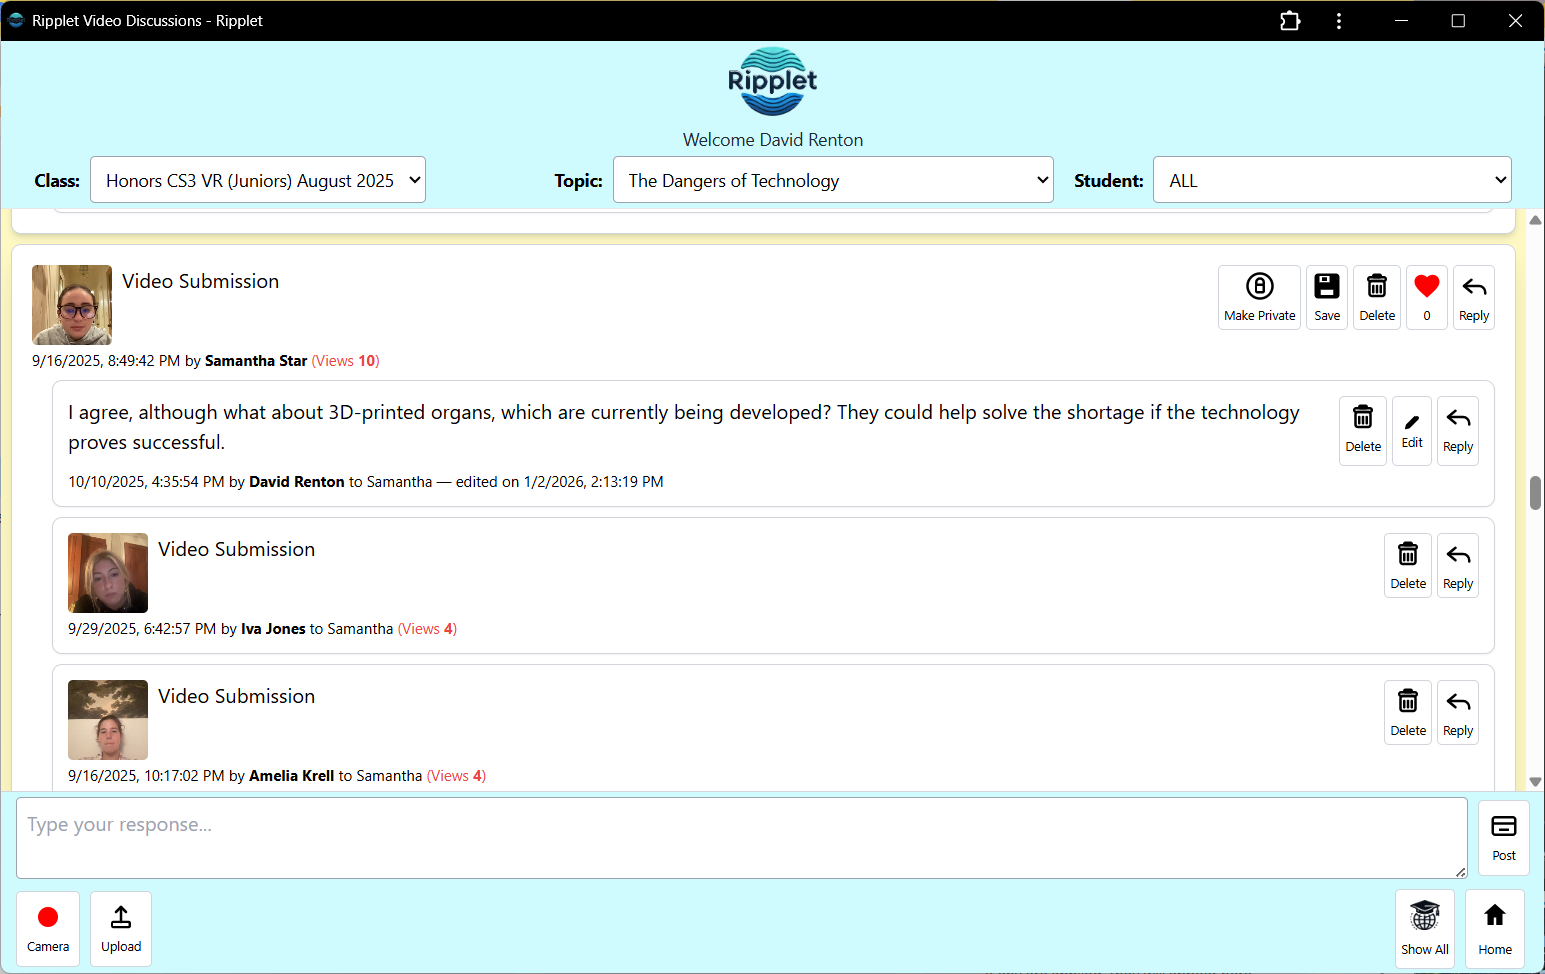
Task: Return to the Home screen
Action: coord(1494,928)
